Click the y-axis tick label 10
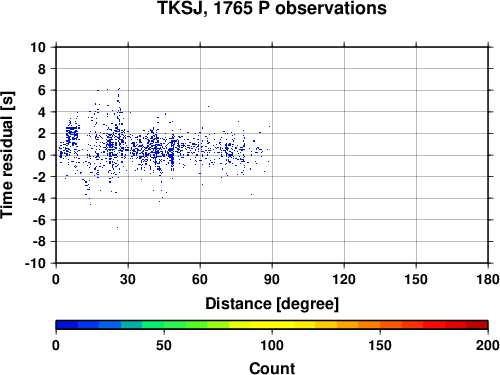Viewport: 500px width, 375px height. (38, 47)
